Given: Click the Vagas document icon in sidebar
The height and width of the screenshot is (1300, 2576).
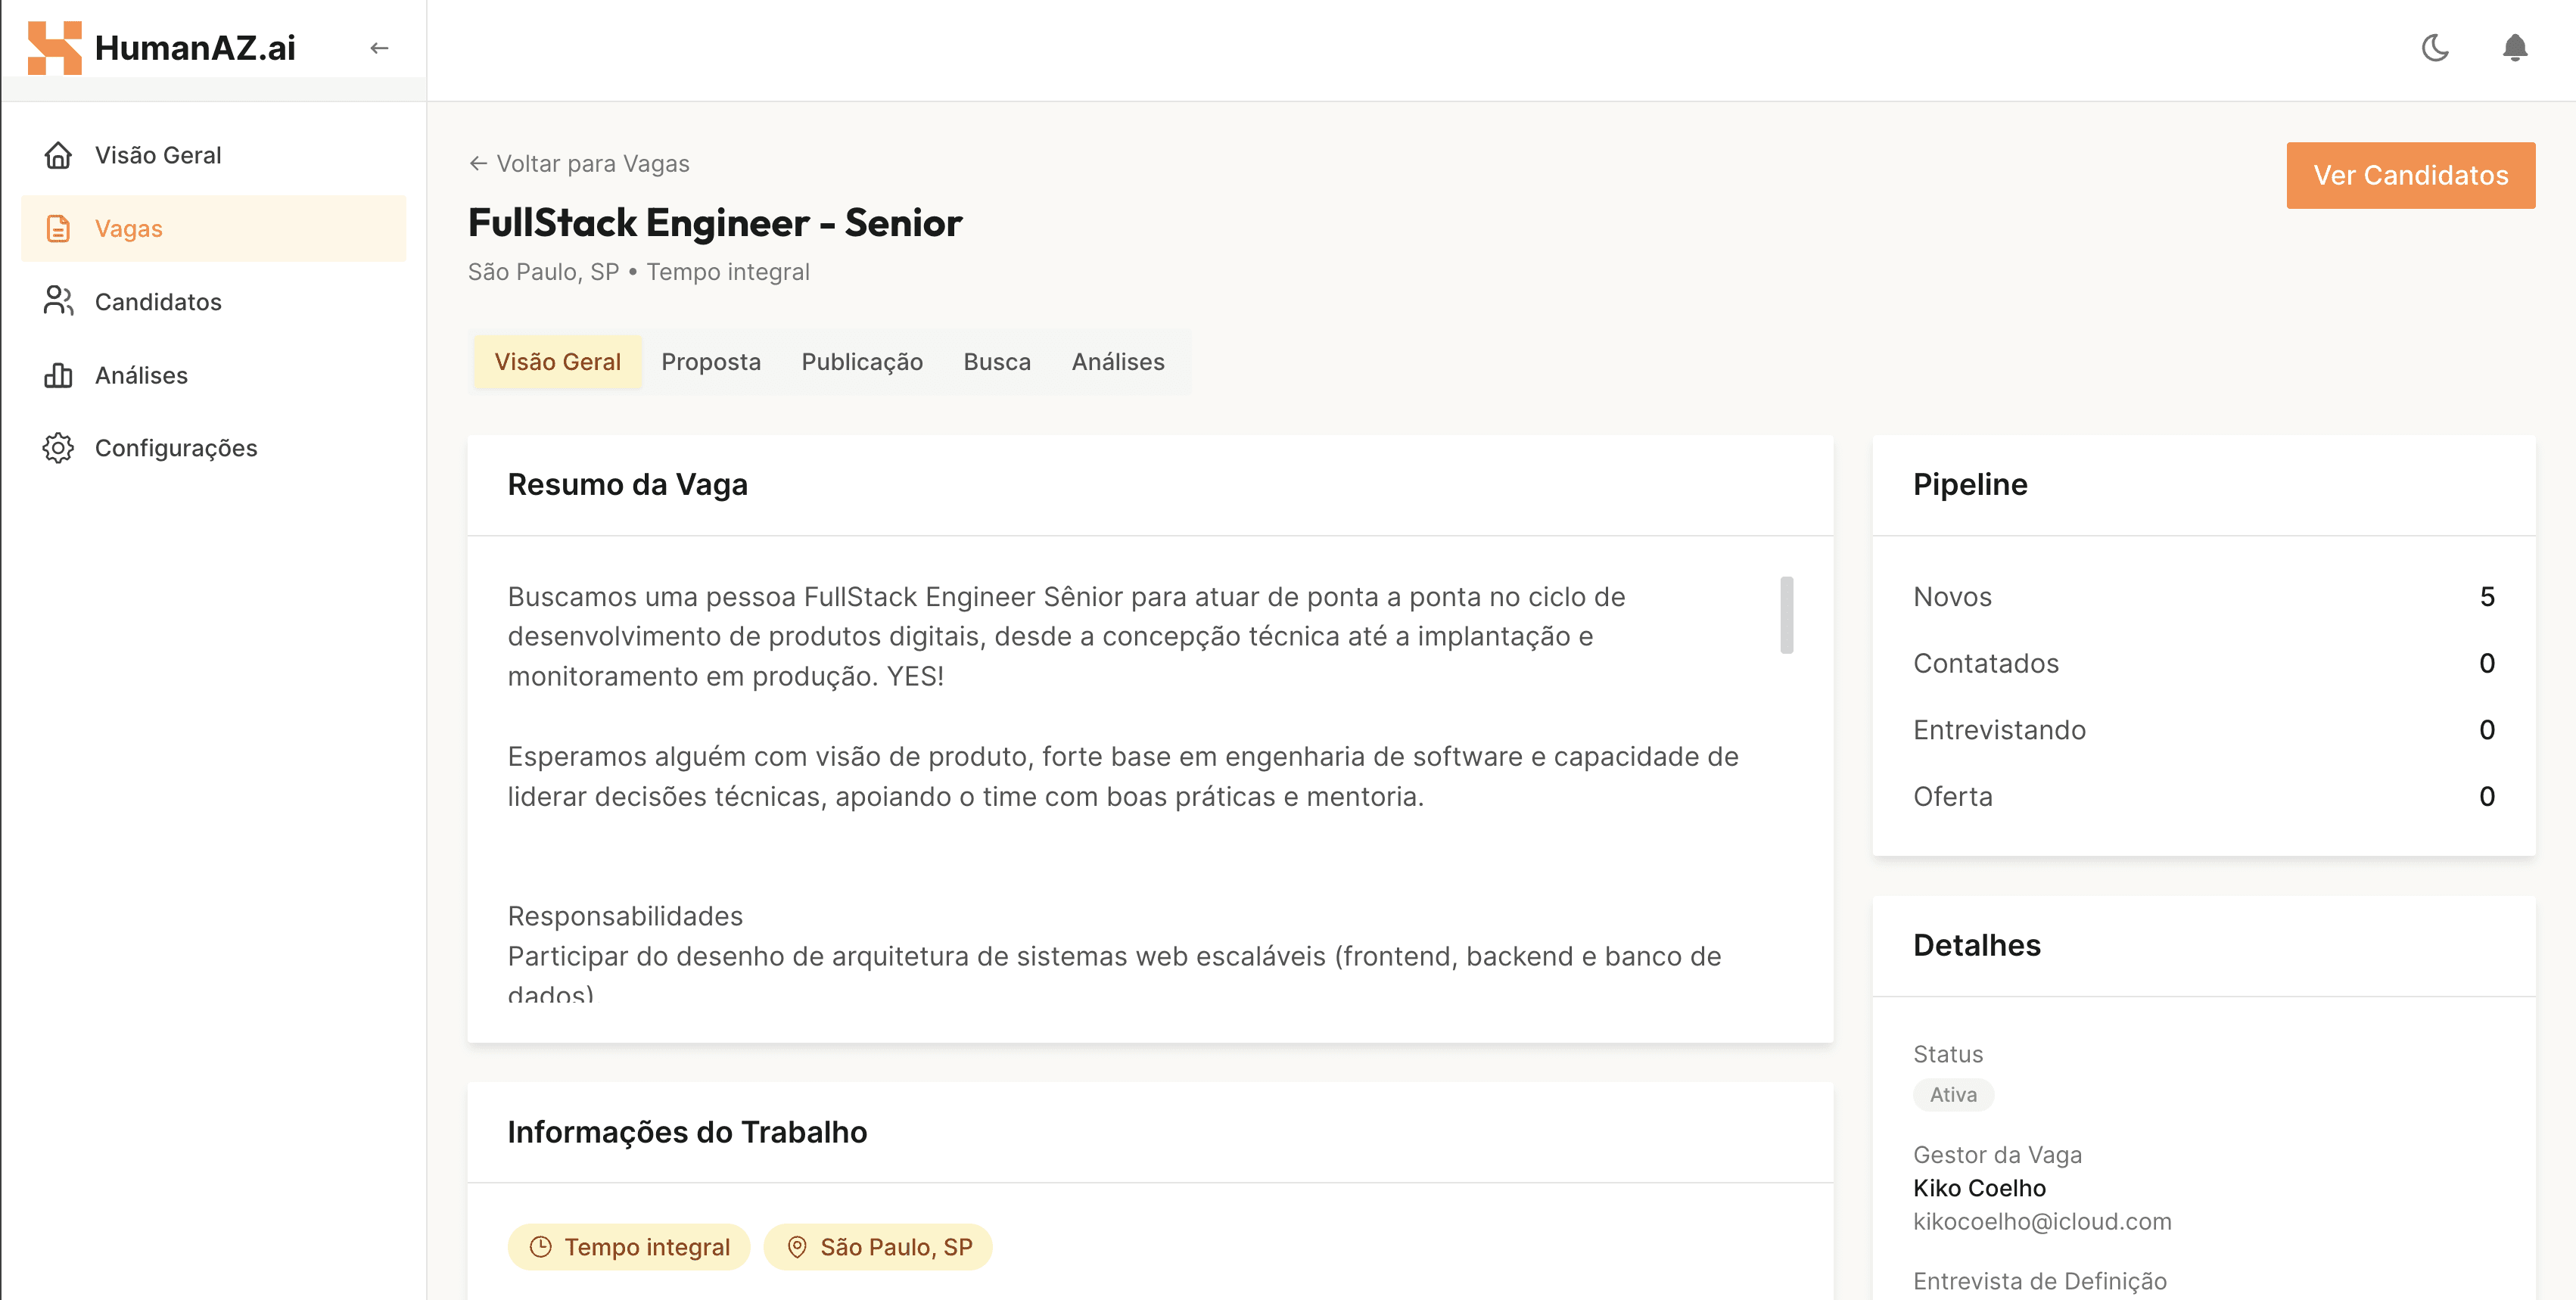Looking at the screenshot, I should click(58, 228).
